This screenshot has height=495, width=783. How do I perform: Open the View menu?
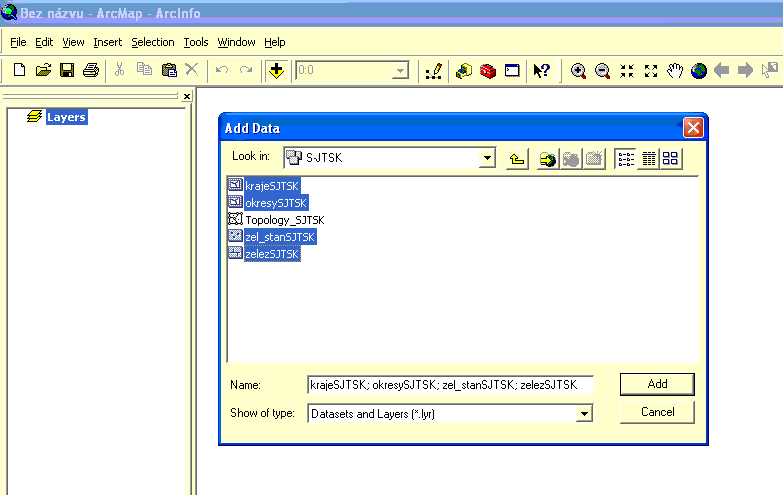point(73,42)
